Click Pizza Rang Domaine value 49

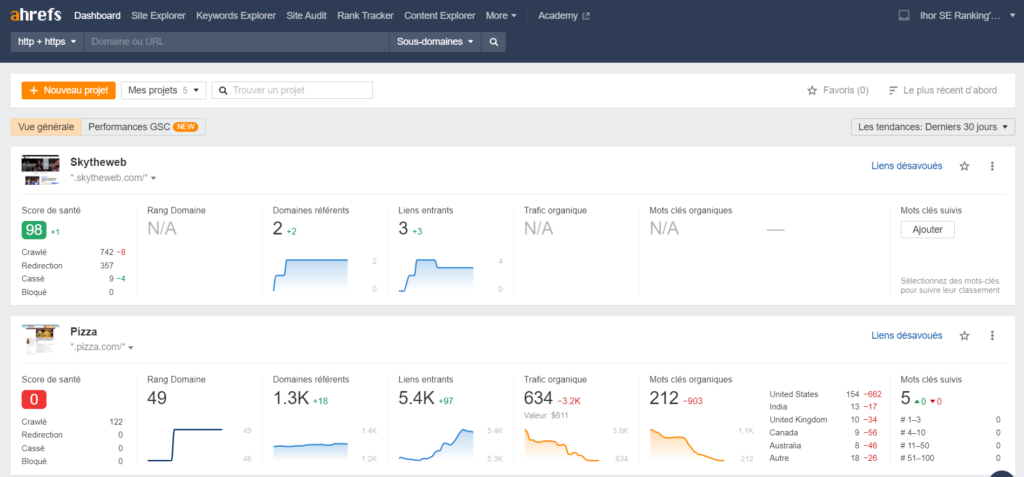(x=157, y=398)
